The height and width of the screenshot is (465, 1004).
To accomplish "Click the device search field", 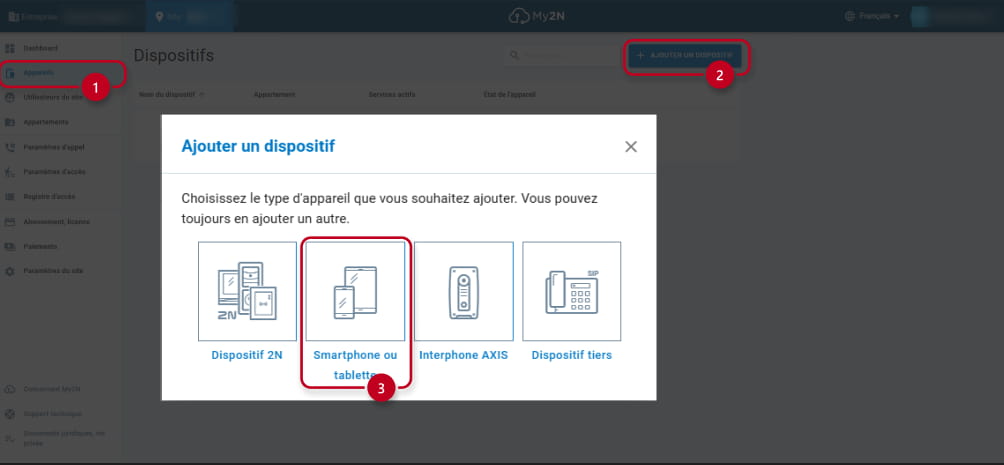I will click(x=561, y=56).
